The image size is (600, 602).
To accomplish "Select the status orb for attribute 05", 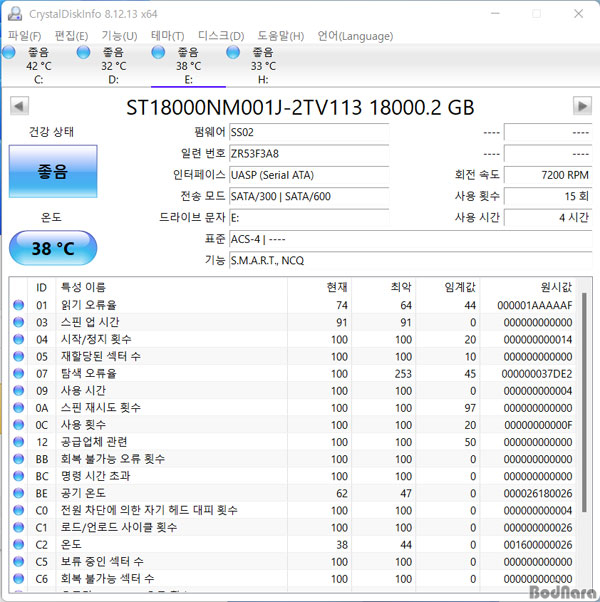I will tap(18, 356).
